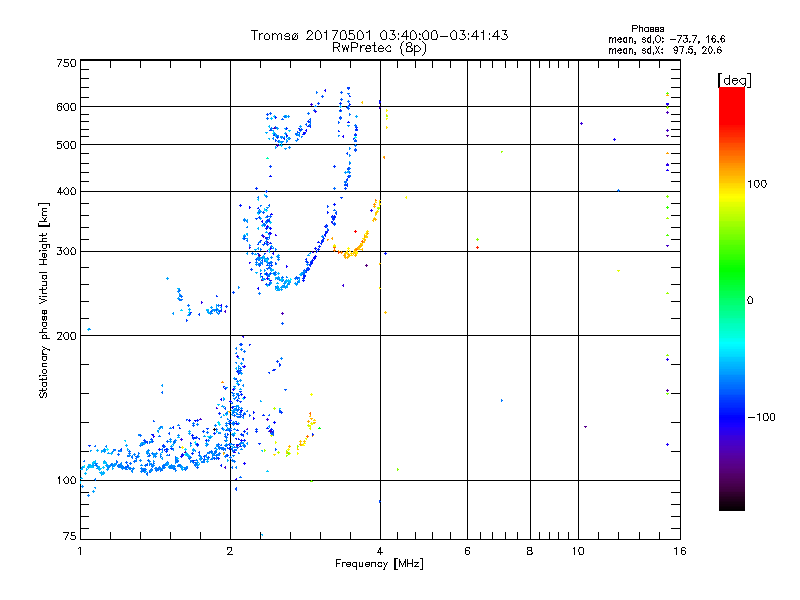This screenshot has width=800, height=600.
Task: Click the colorbar tick label '100'
Action: pos(757,184)
